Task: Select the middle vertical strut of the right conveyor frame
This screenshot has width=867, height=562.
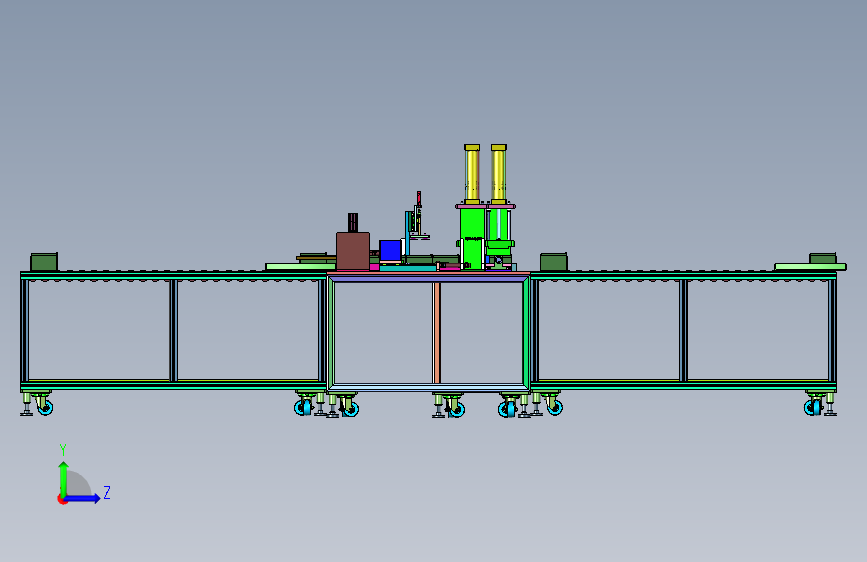Action: 683,330
